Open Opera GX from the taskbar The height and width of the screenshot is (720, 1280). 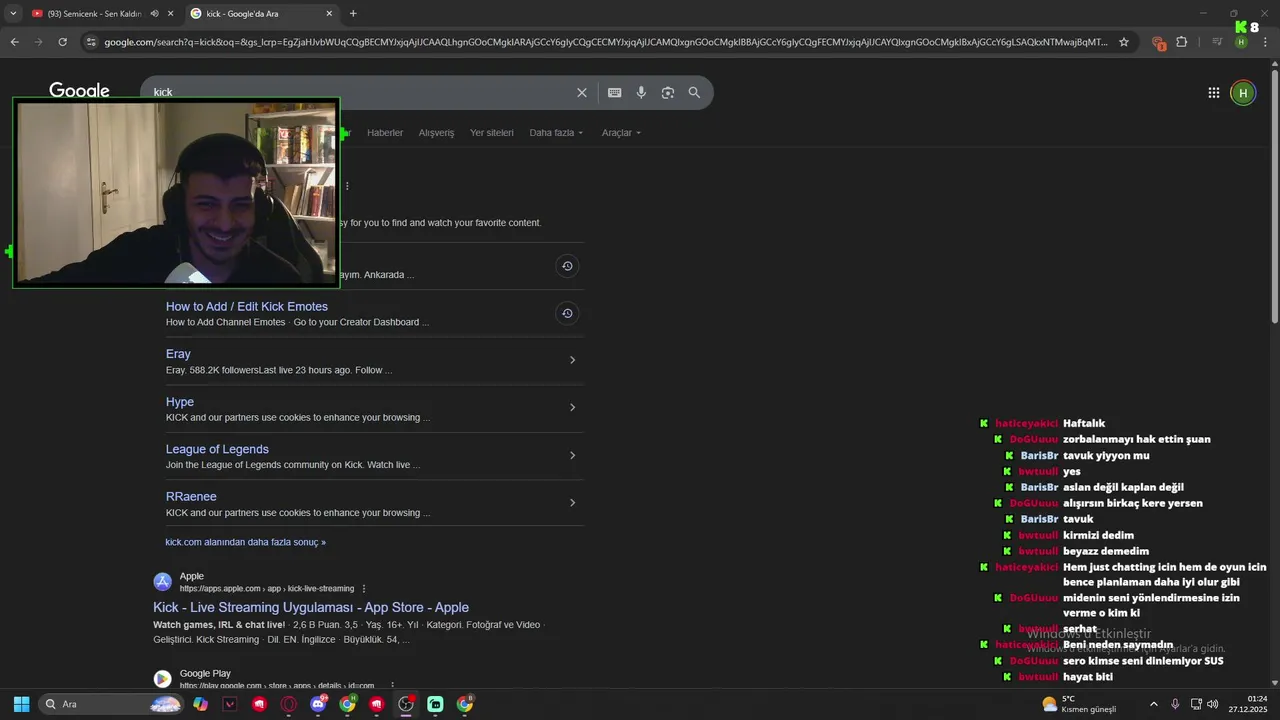tap(289, 704)
